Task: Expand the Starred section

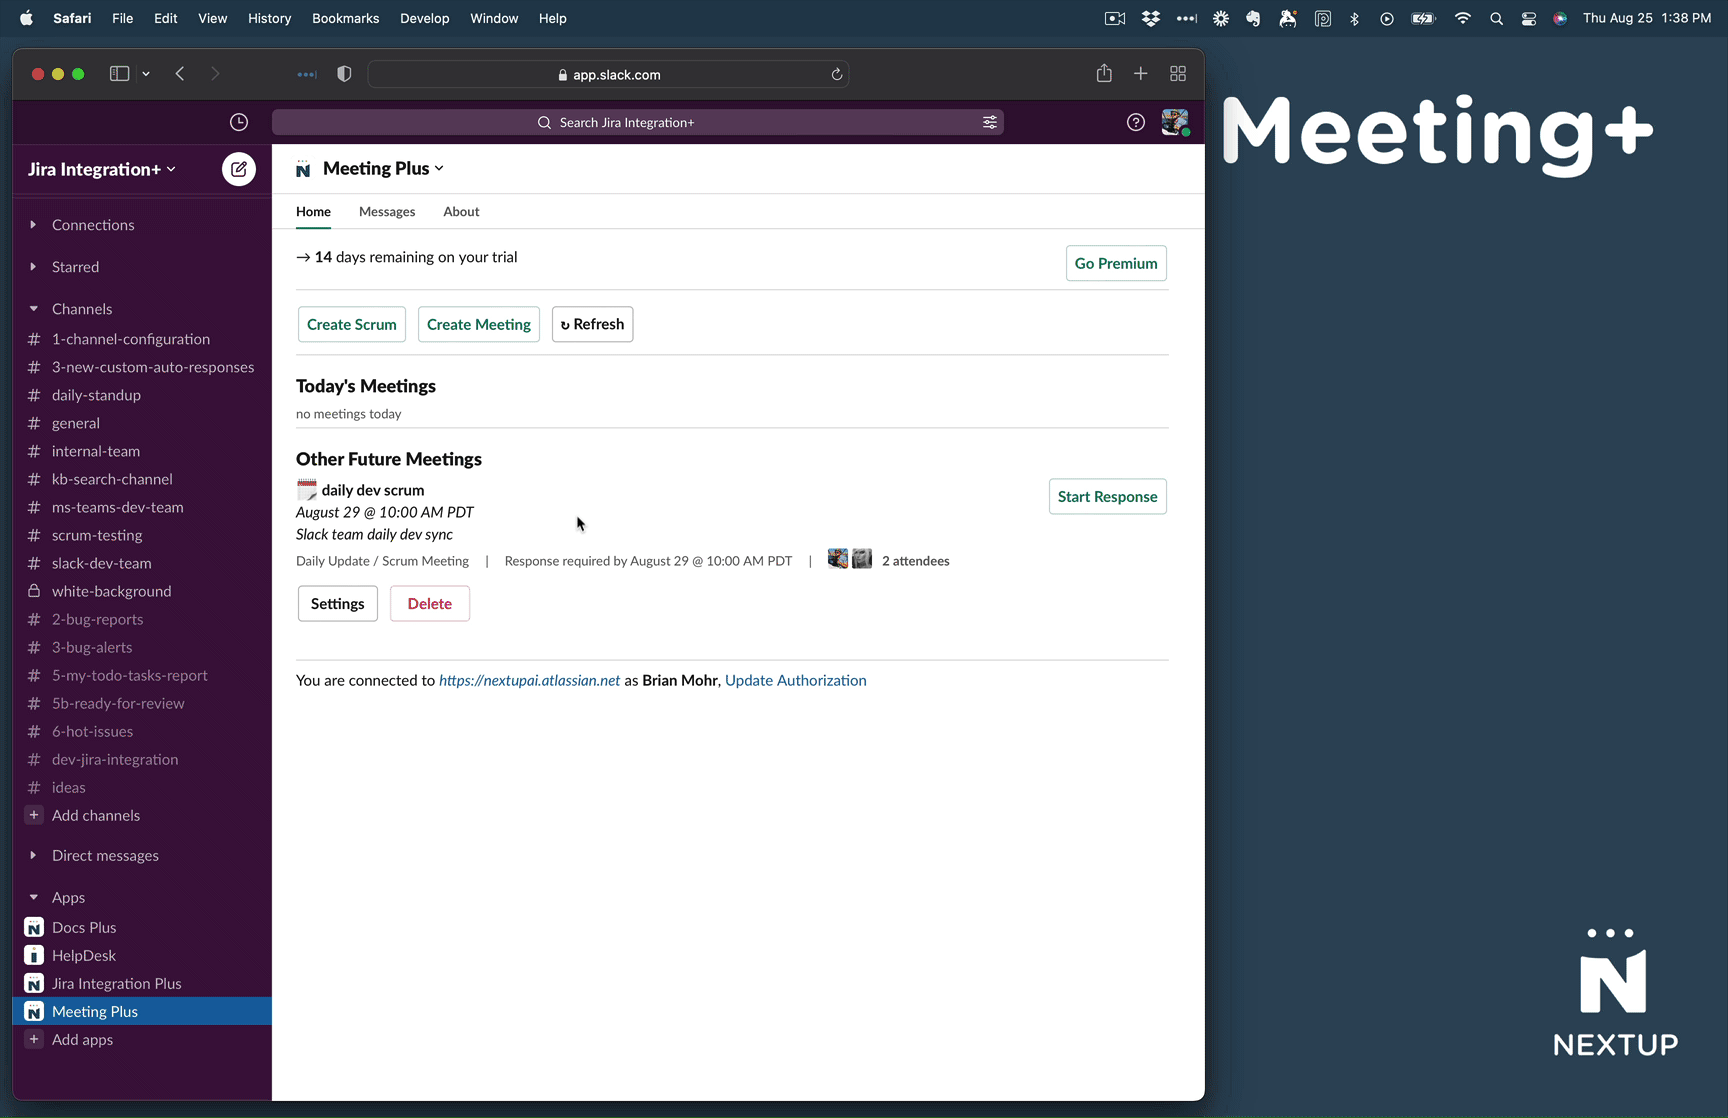Action: click(x=33, y=267)
